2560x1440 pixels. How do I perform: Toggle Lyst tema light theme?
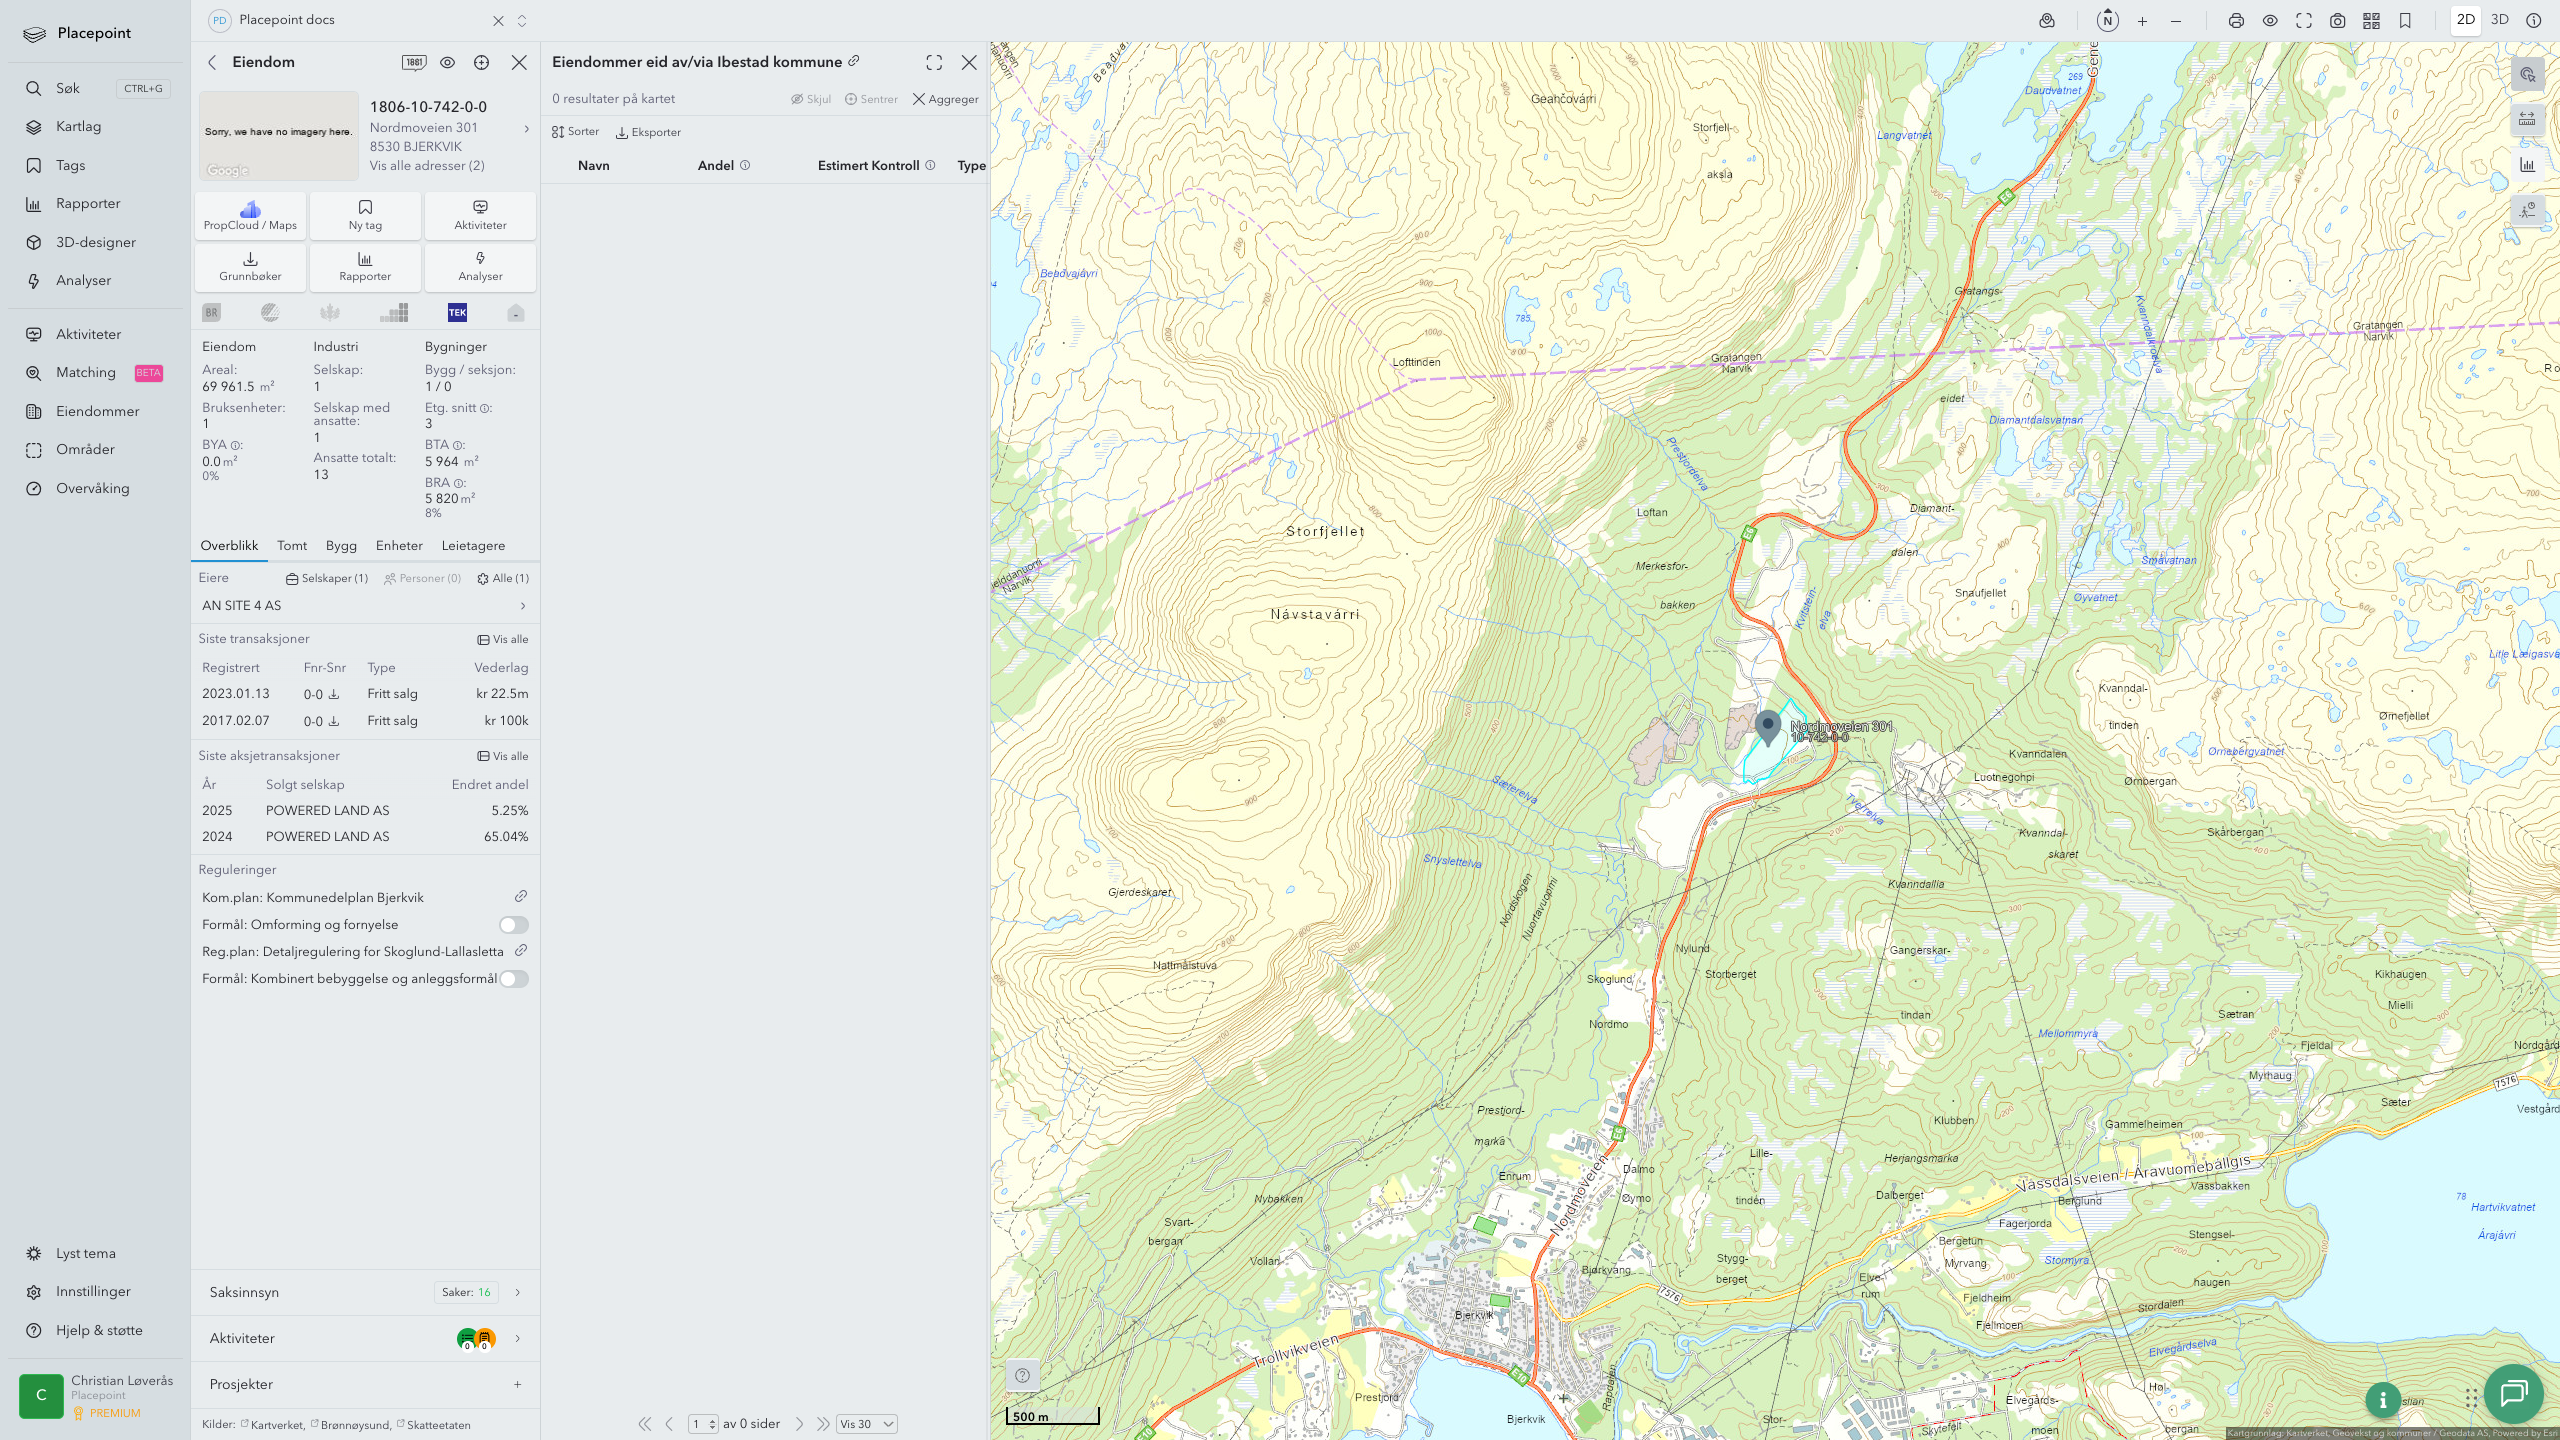(85, 1253)
